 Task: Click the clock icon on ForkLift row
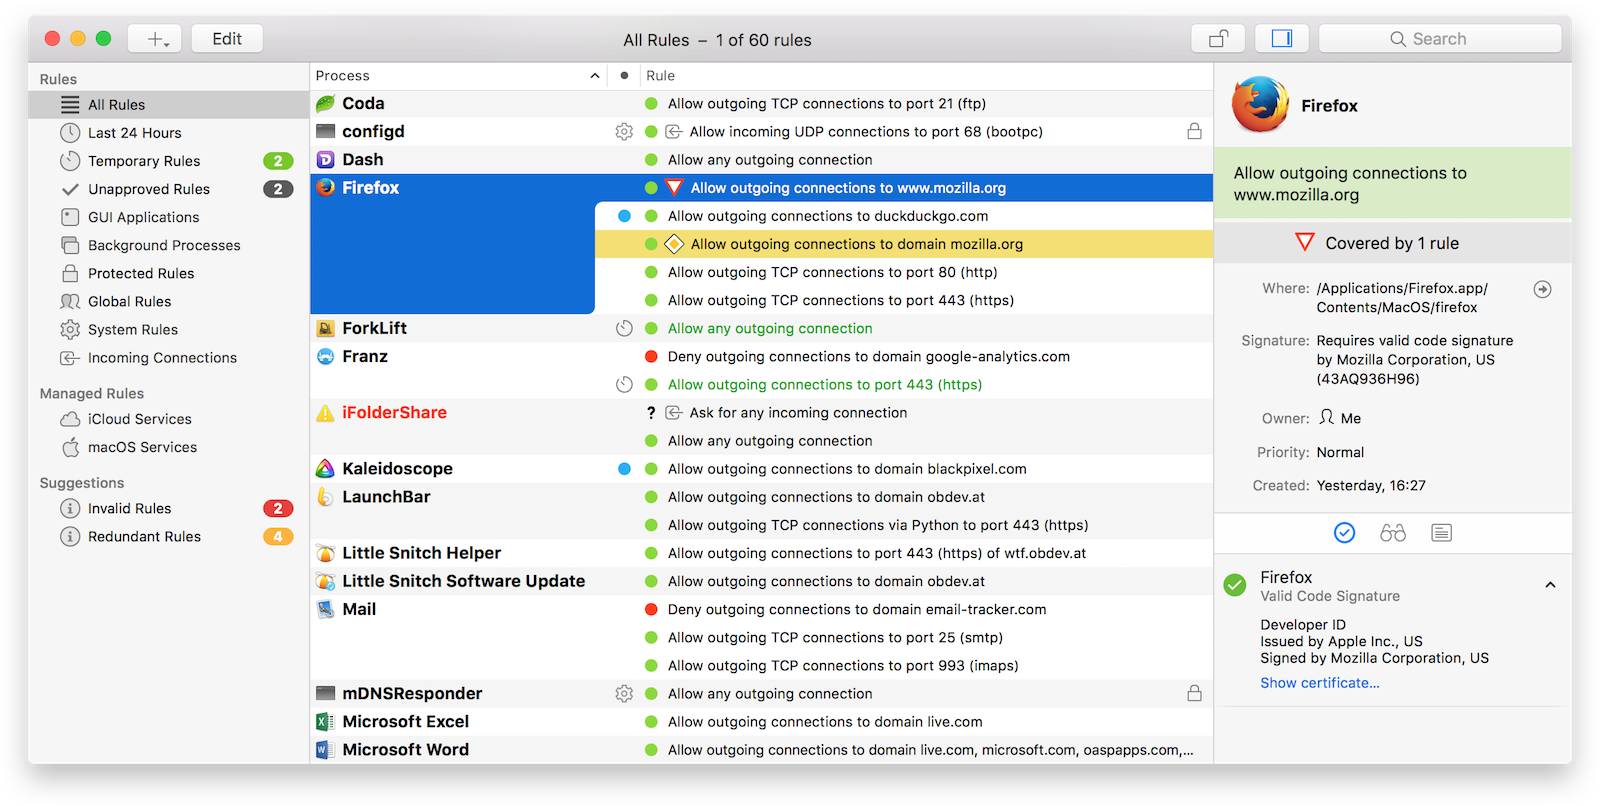click(624, 328)
